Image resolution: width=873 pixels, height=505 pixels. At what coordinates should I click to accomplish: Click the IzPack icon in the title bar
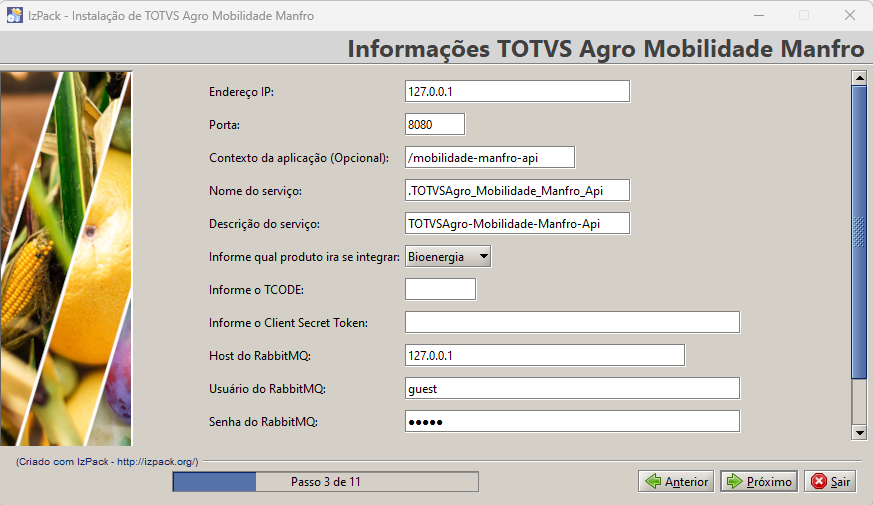pos(14,15)
